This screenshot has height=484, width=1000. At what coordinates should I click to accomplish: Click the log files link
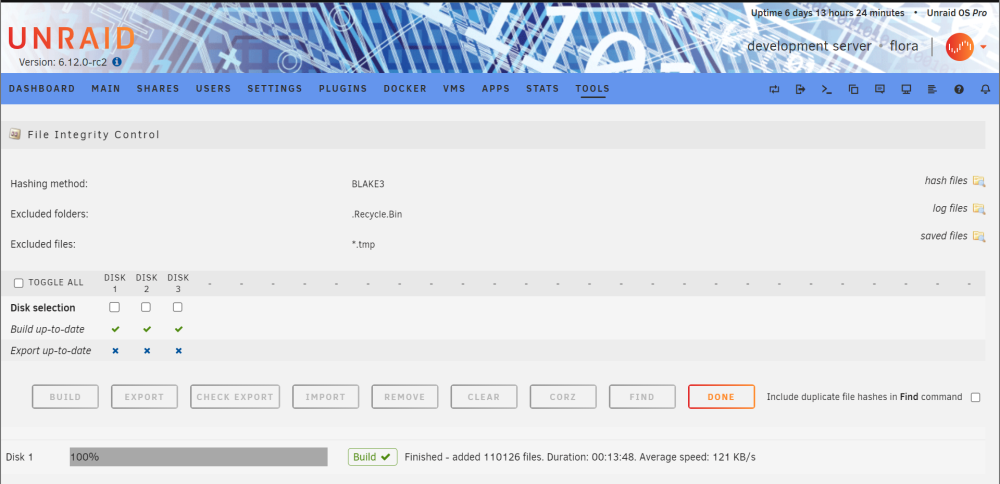(950, 209)
